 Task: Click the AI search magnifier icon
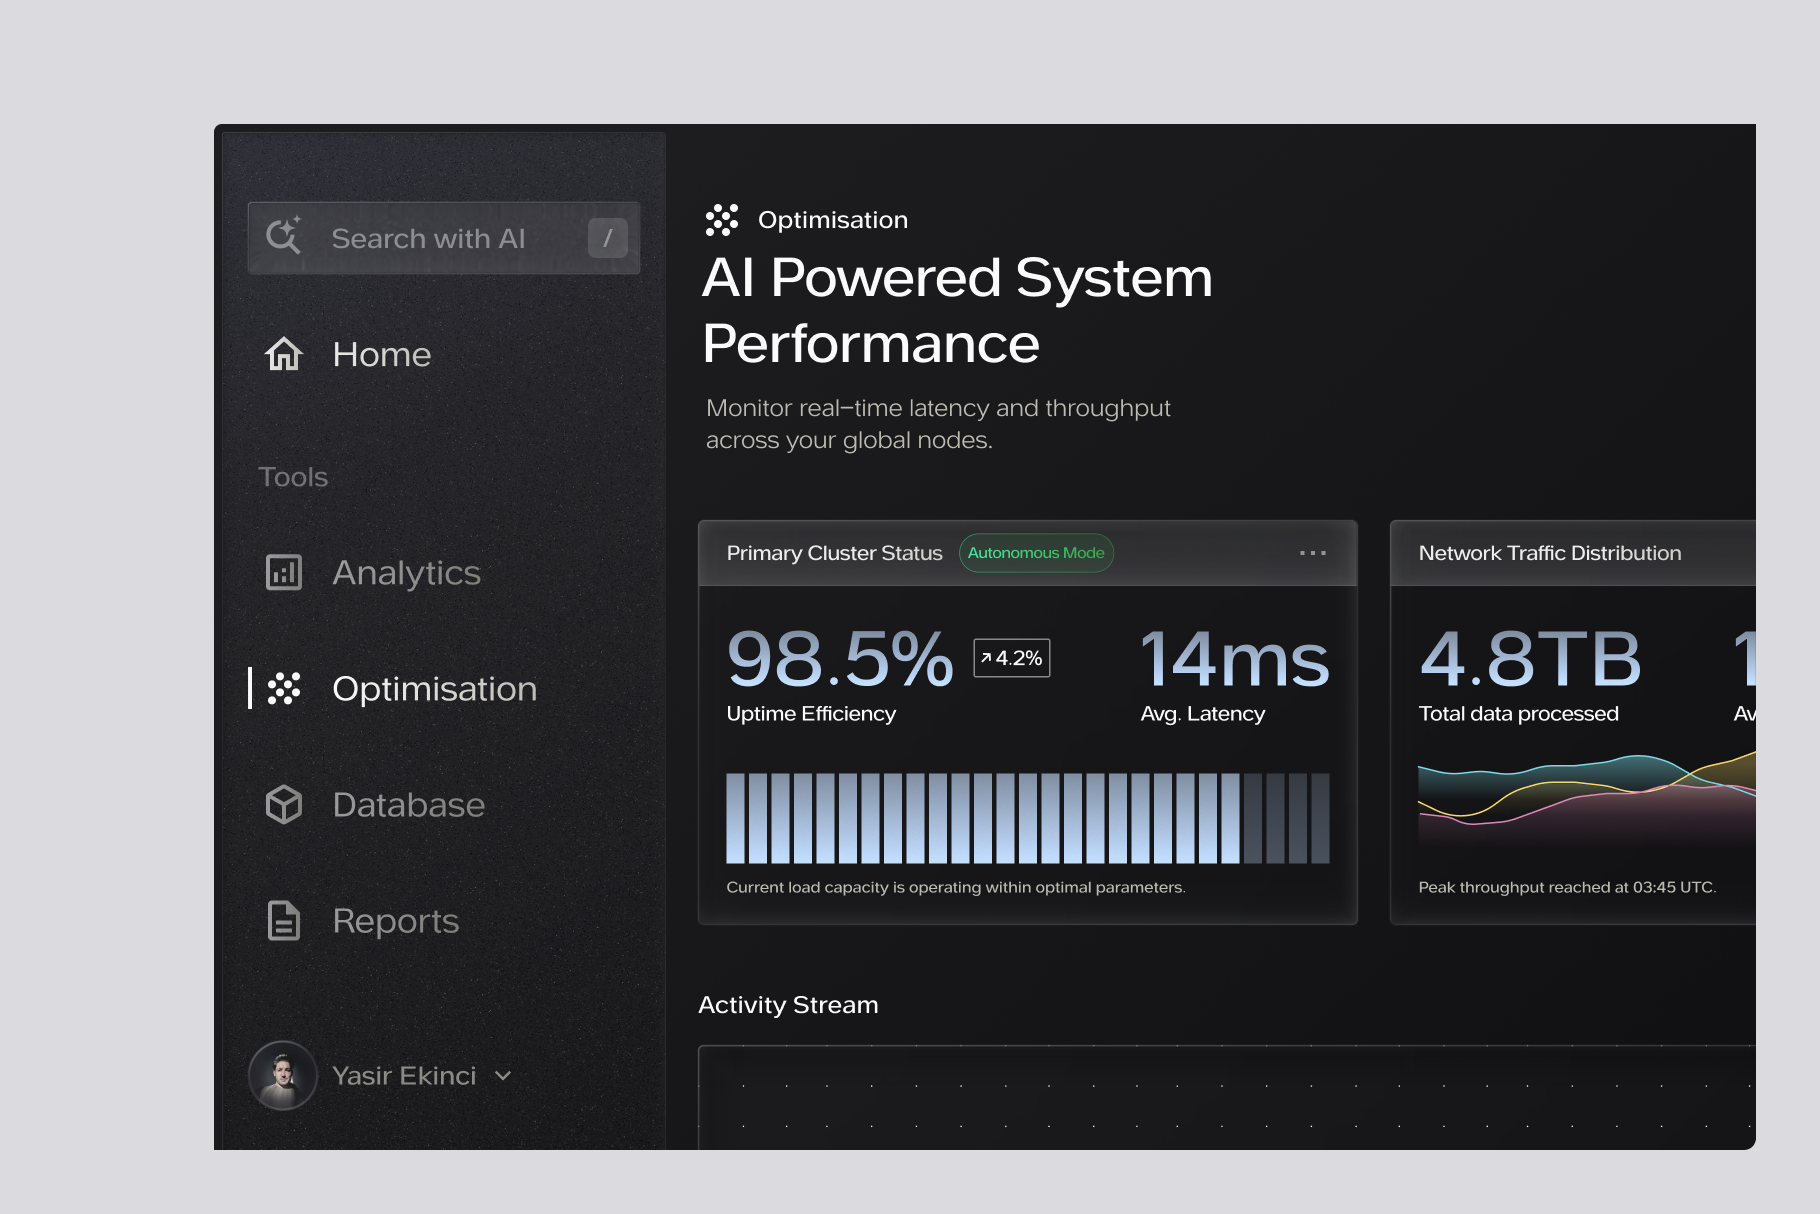[285, 237]
